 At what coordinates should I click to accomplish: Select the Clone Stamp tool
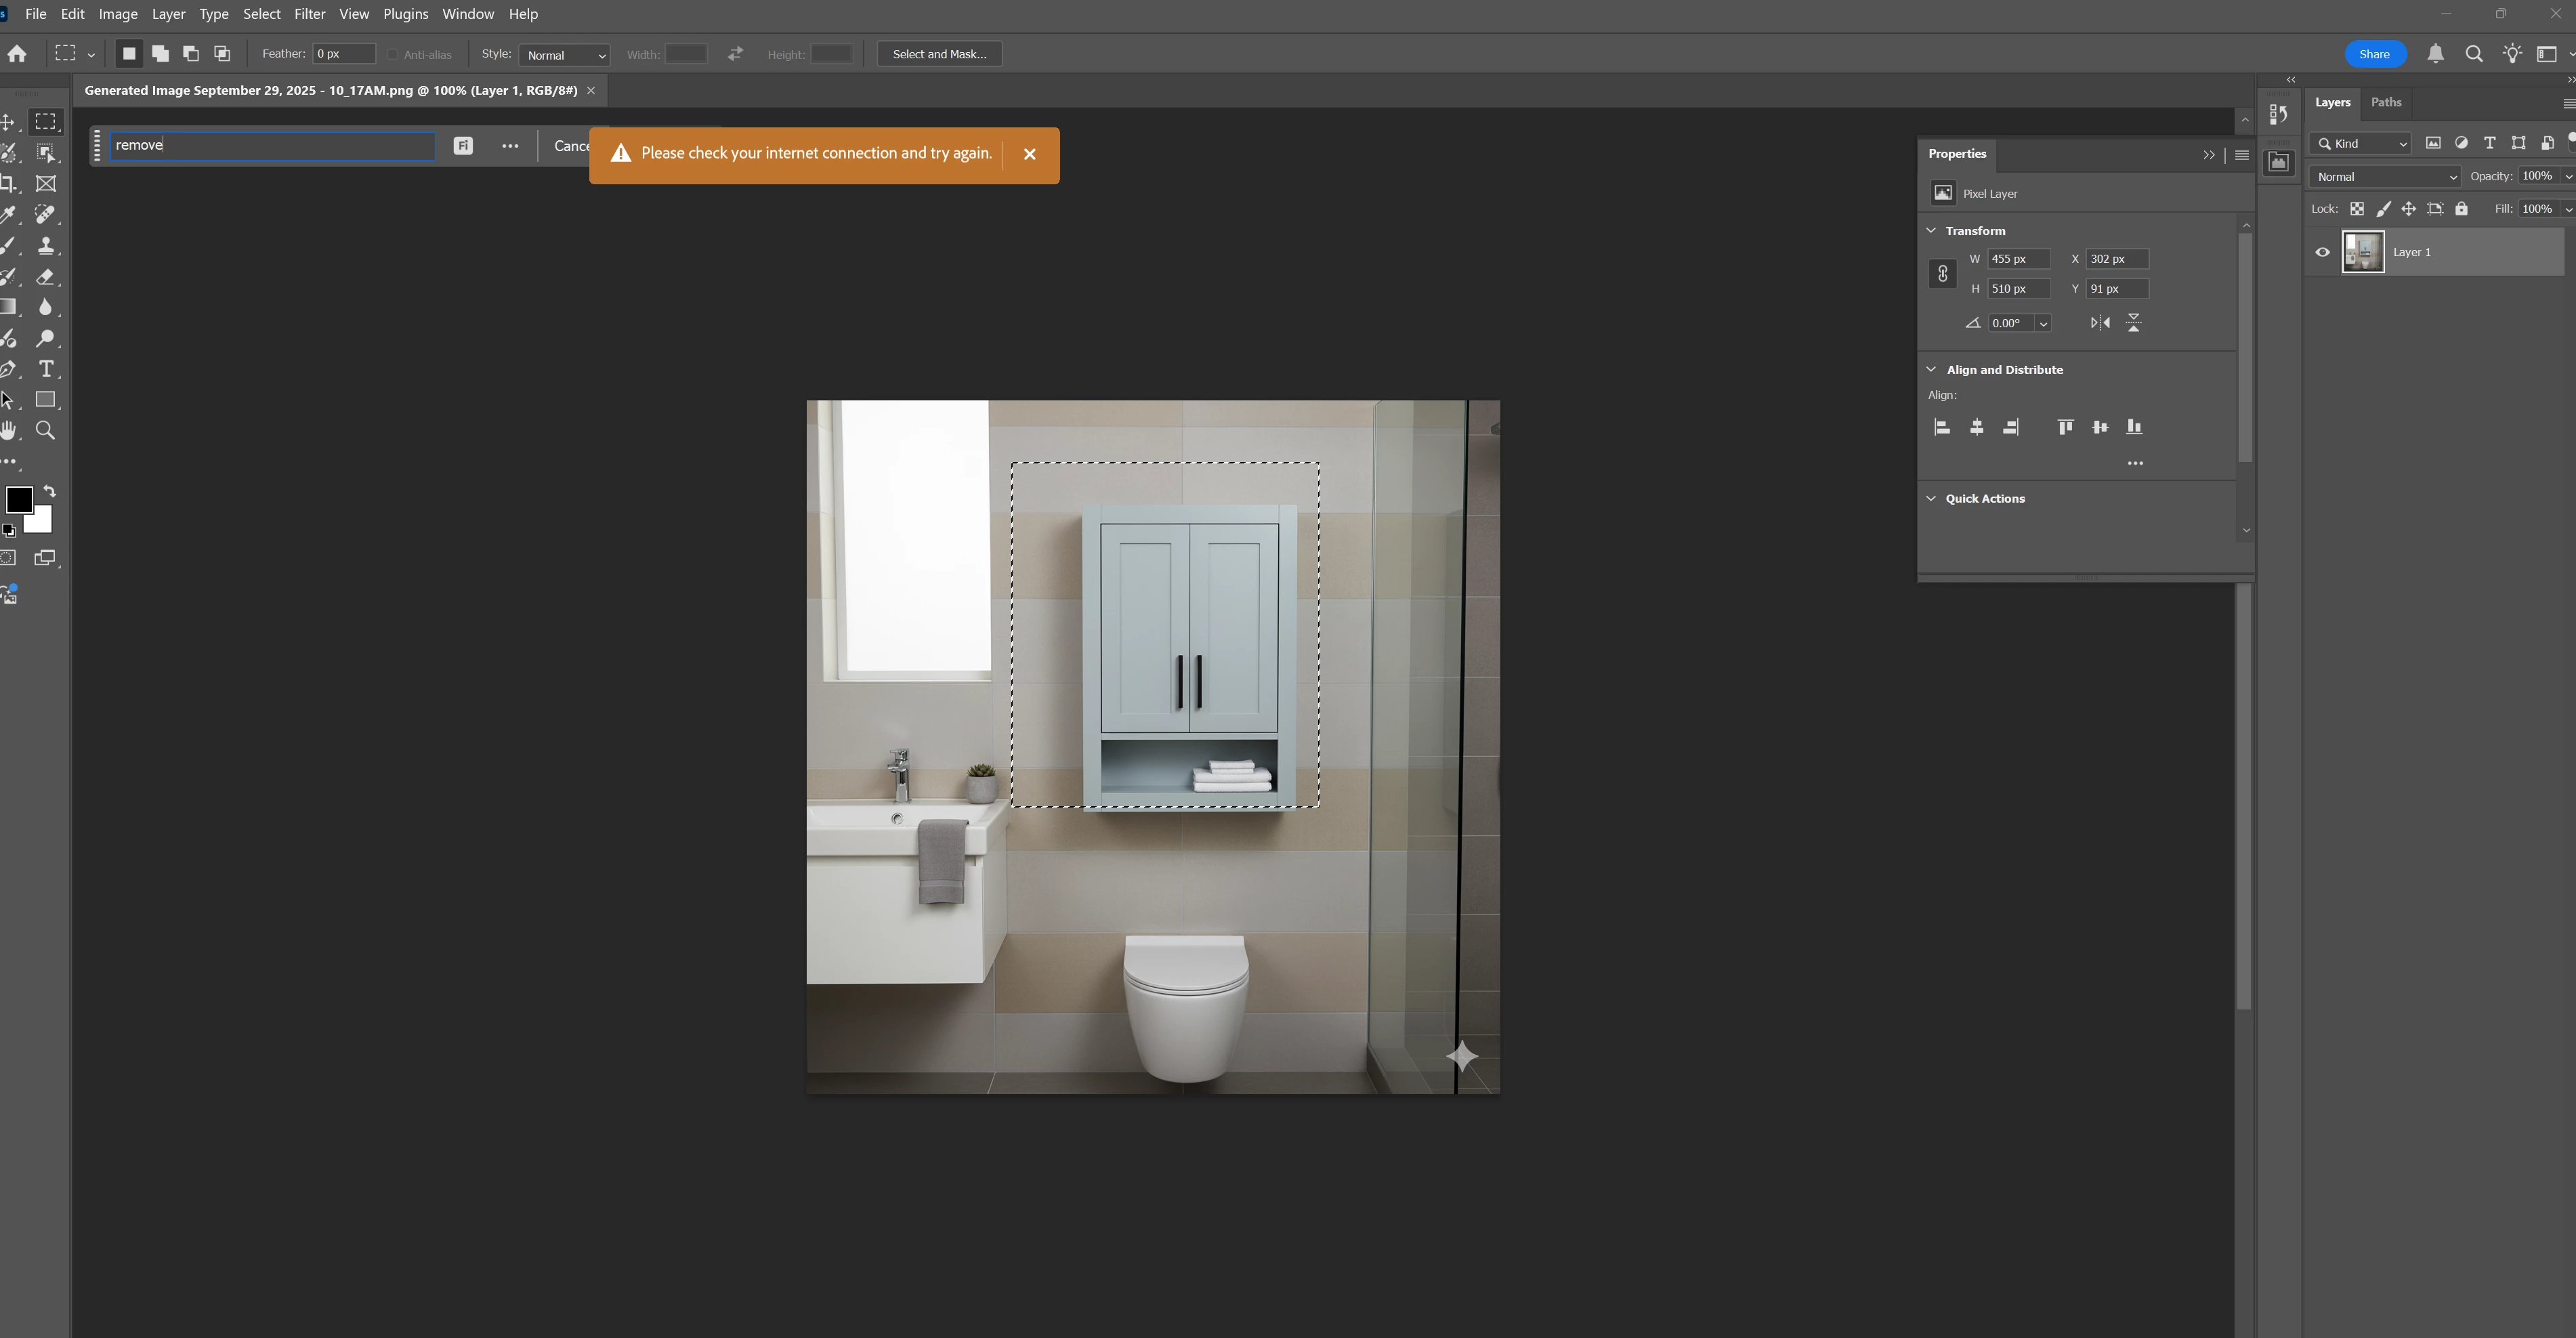[45, 246]
